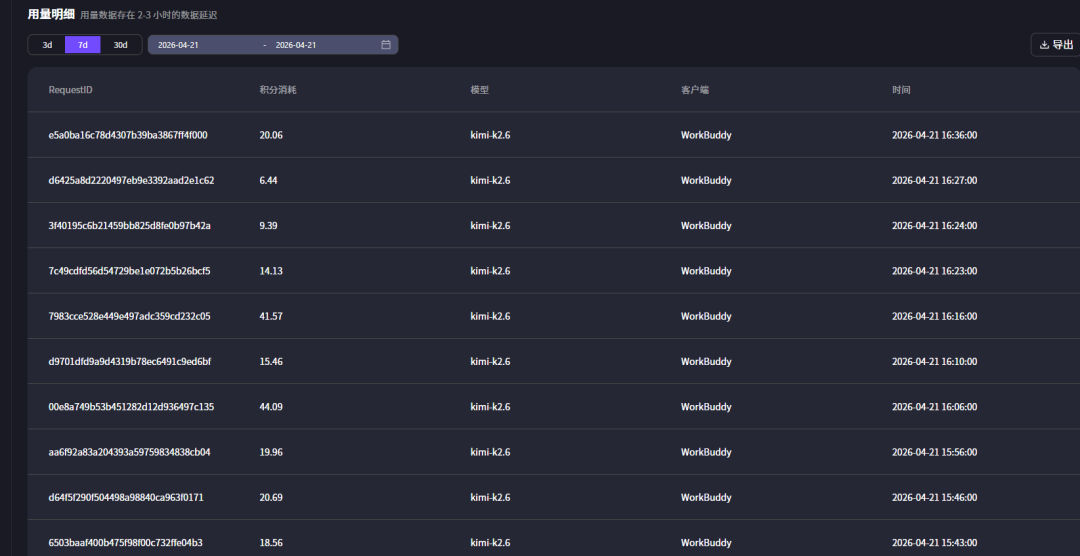Click request ID 7c49cdfd56d54729be1e072b5b26bcf5
Screen dimensions: 1080x556
(x=129, y=271)
